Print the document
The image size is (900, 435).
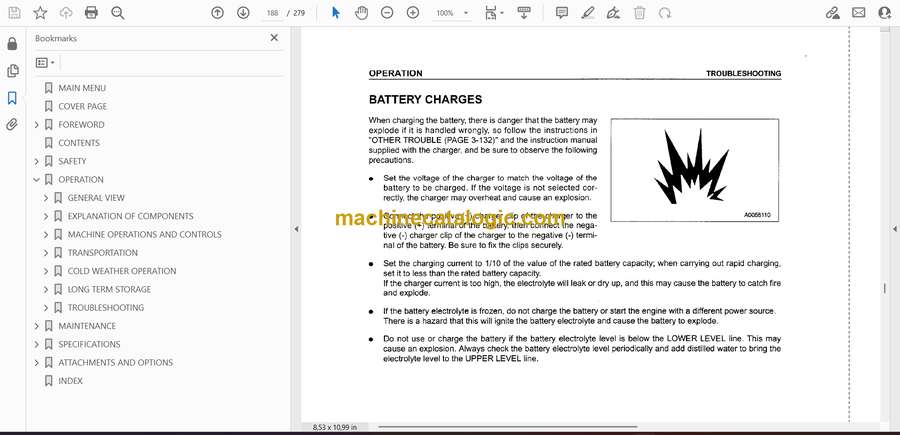point(91,13)
